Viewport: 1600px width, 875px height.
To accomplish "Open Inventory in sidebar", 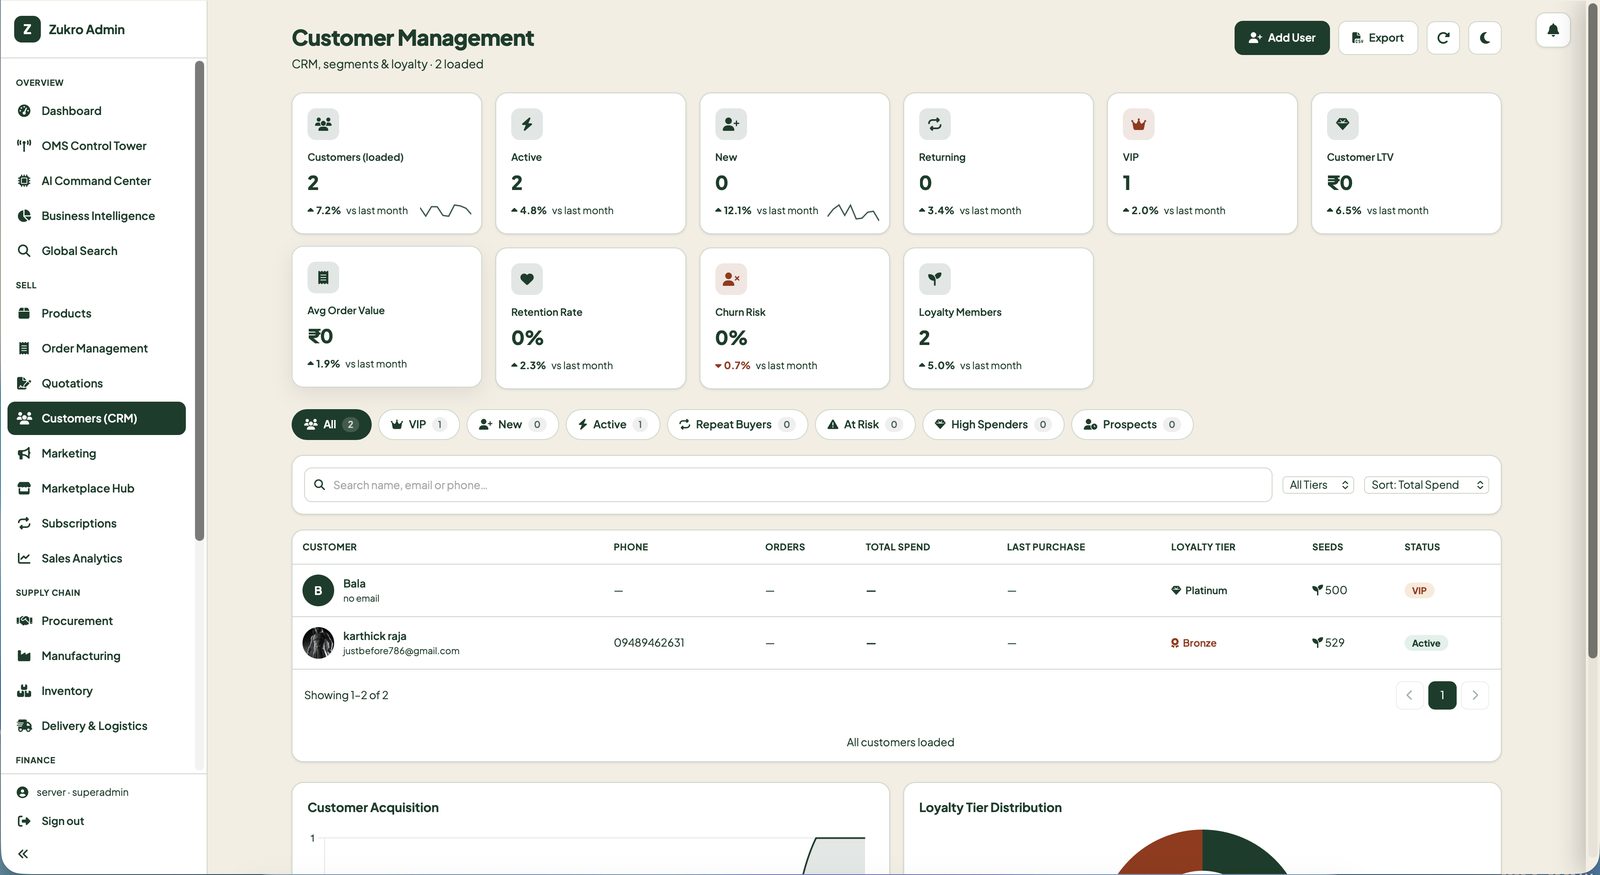I will click(x=96, y=691).
